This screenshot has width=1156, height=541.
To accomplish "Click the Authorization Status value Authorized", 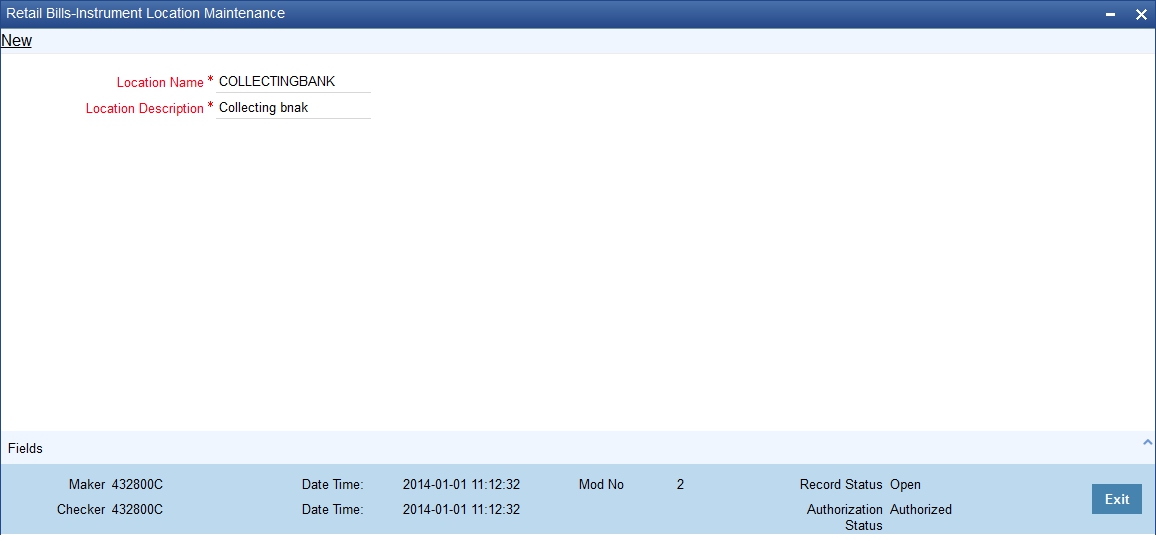I will click(x=921, y=509).
